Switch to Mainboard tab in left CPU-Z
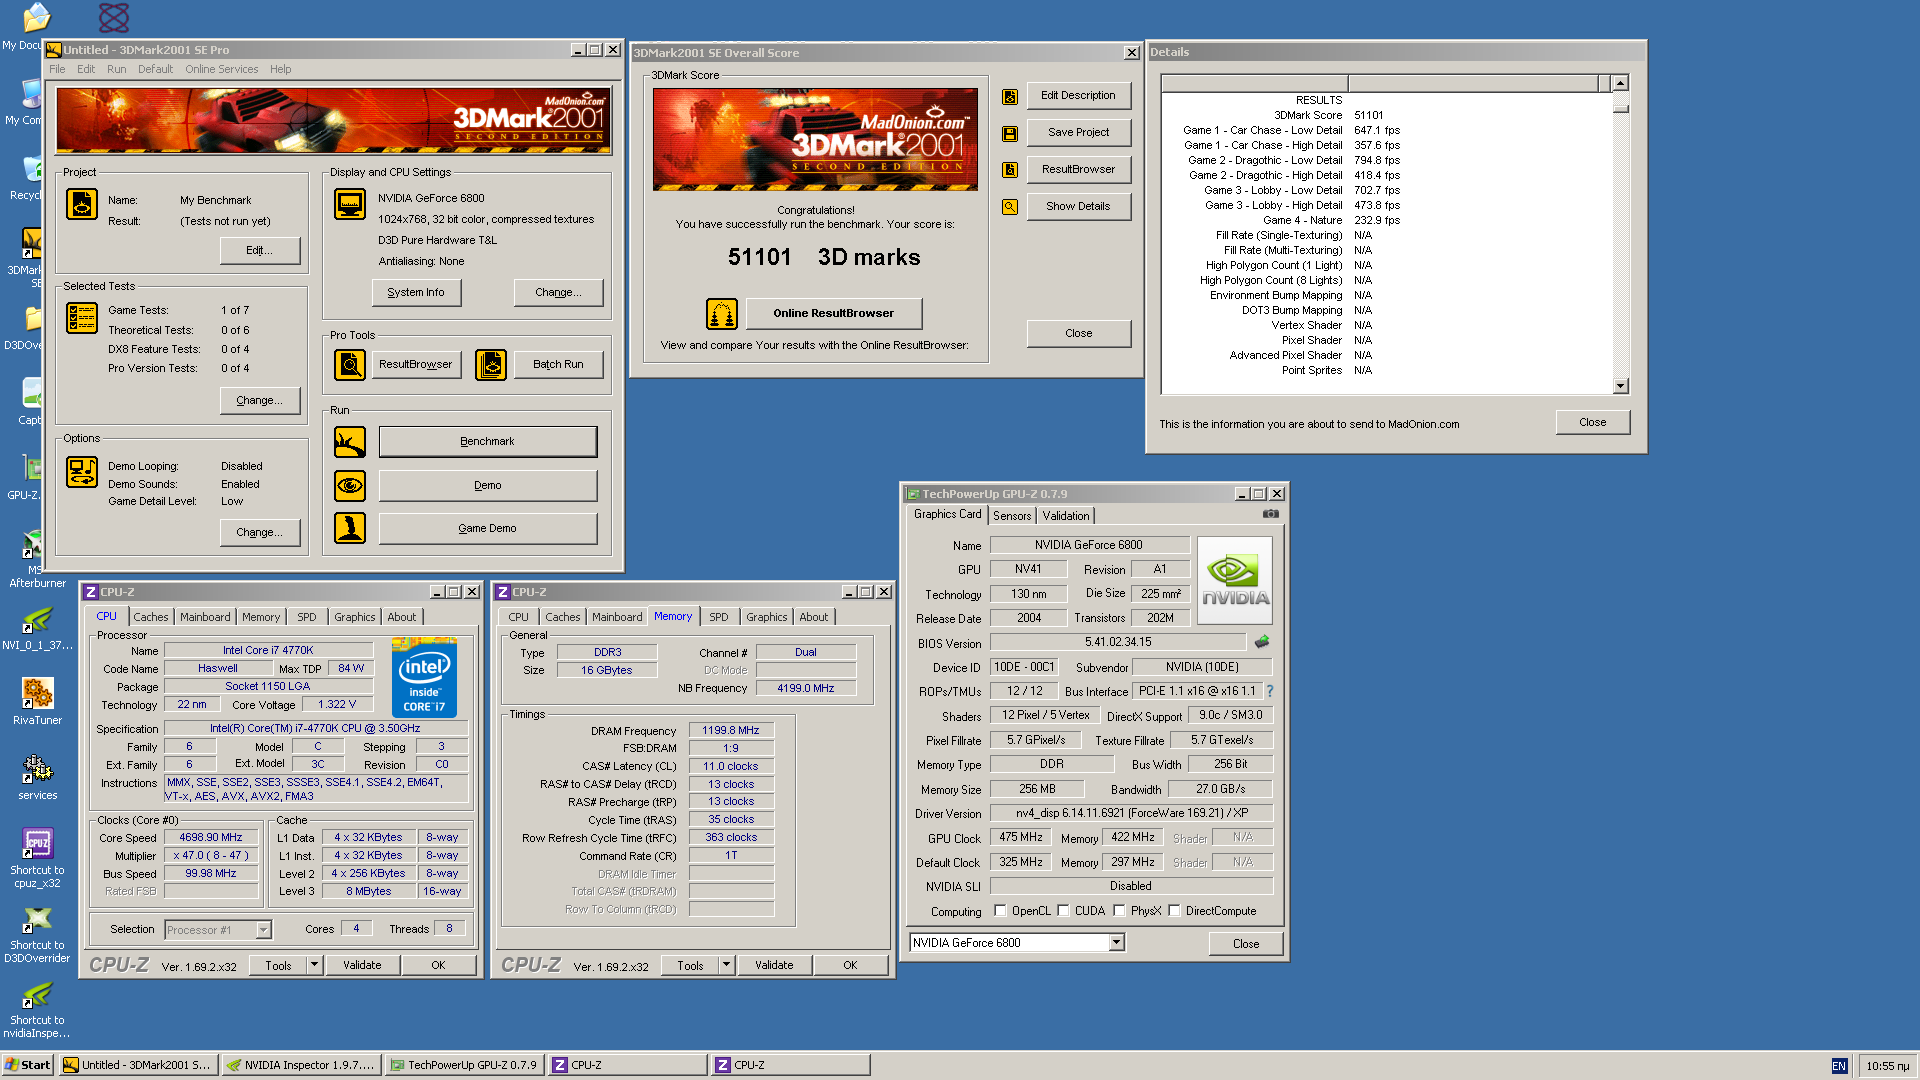 click(205, 617)
